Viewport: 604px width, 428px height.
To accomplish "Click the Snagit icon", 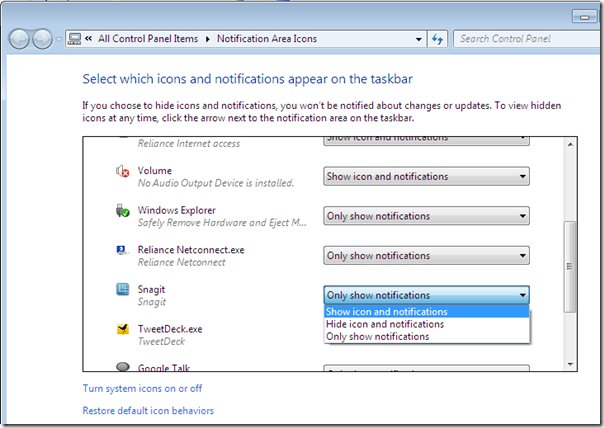I will point(122,289).
